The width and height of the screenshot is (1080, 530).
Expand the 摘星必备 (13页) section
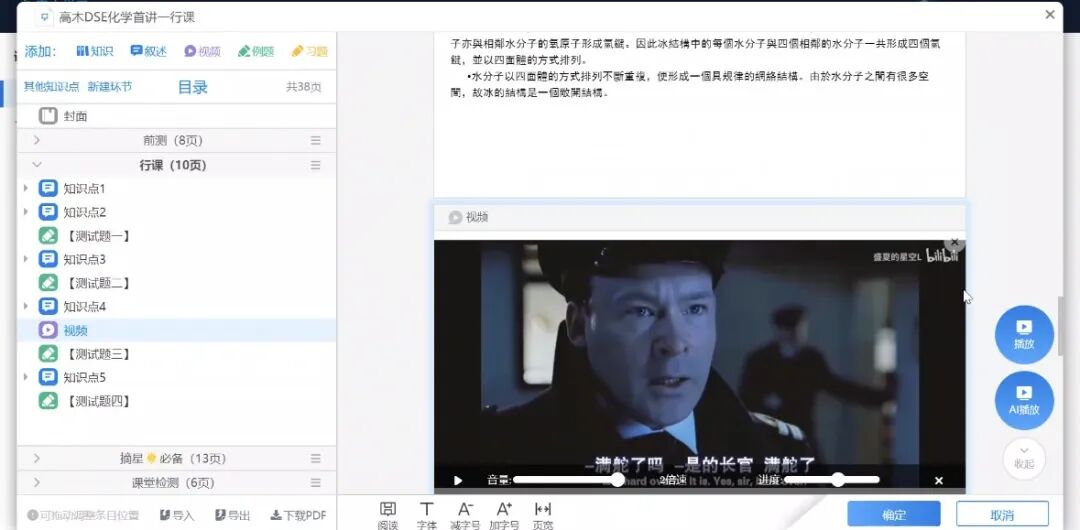[37, 458]
